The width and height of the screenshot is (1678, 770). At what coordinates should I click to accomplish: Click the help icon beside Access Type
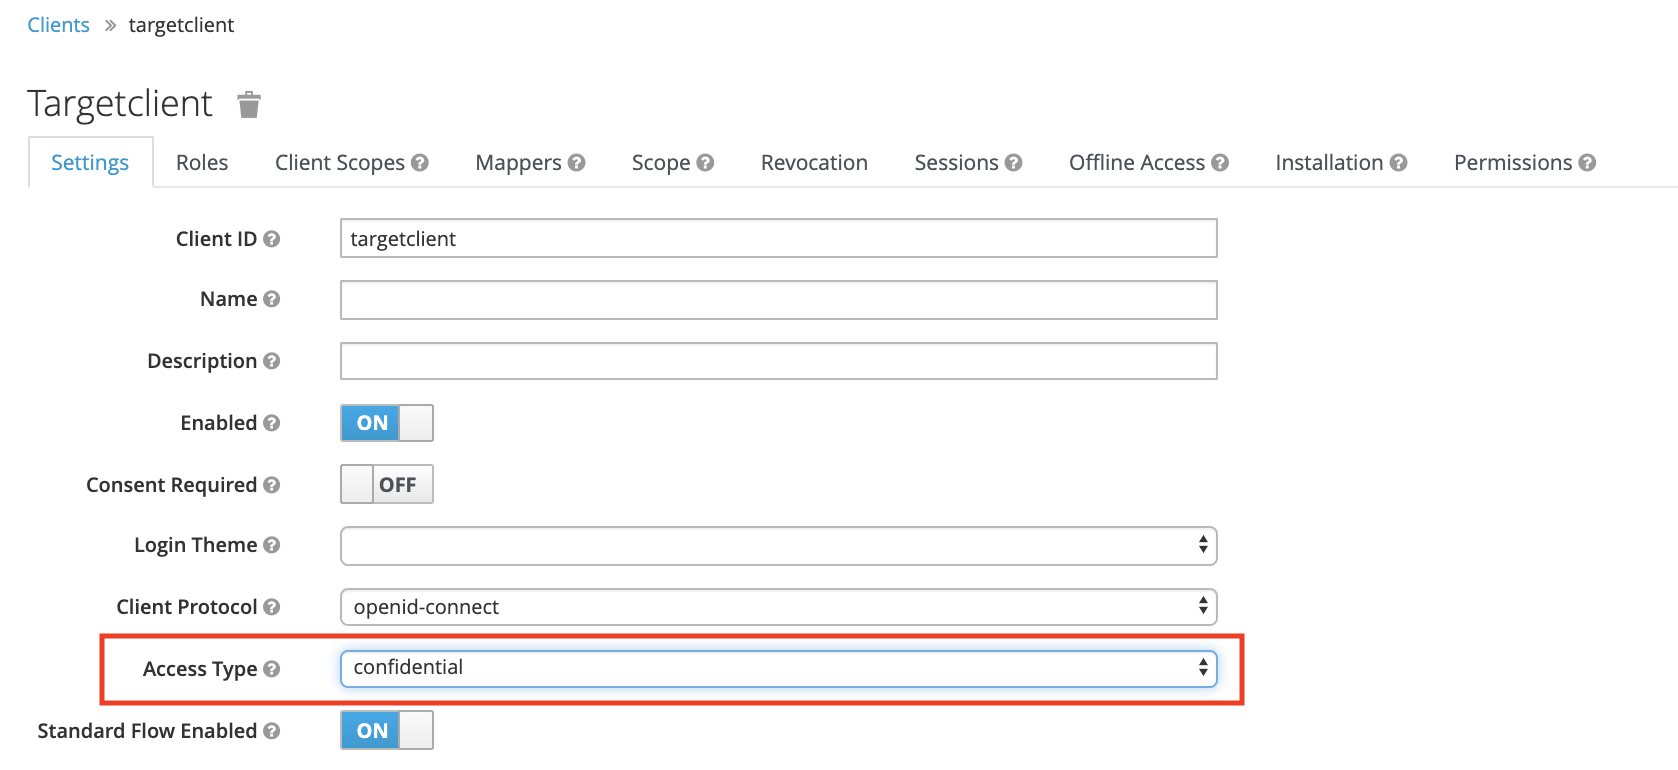[271, 669]
